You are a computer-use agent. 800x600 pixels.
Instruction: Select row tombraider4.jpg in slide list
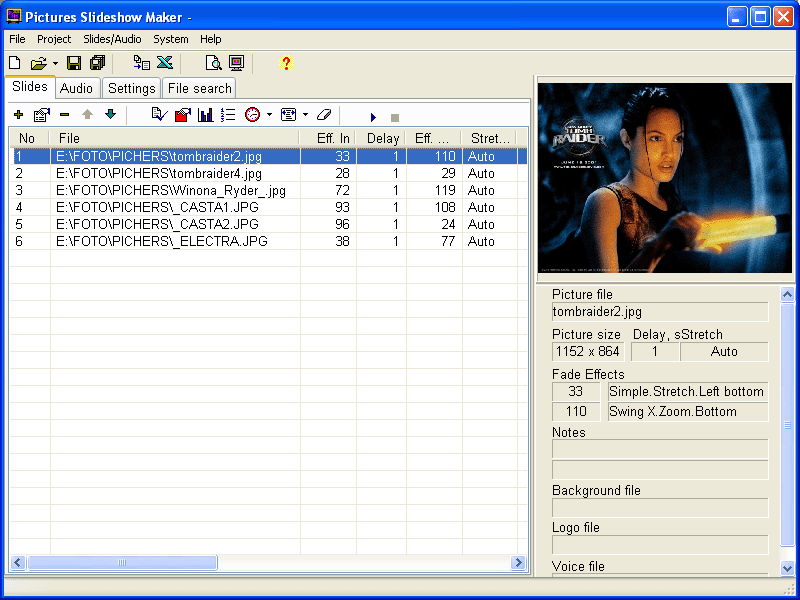[x=268, y=173]
